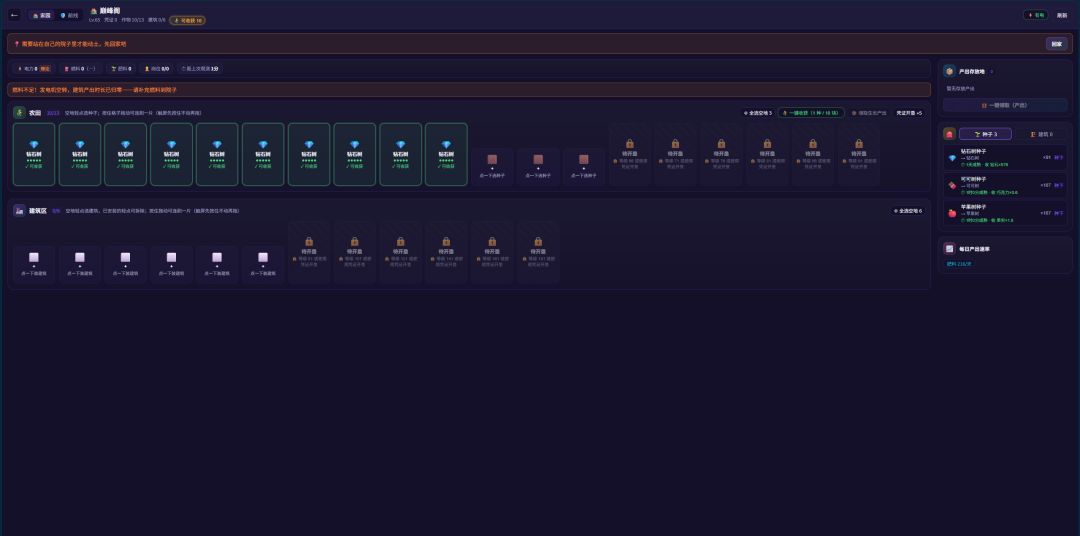
Task: Click the green 一键收获 button
Action: point(811,112)
